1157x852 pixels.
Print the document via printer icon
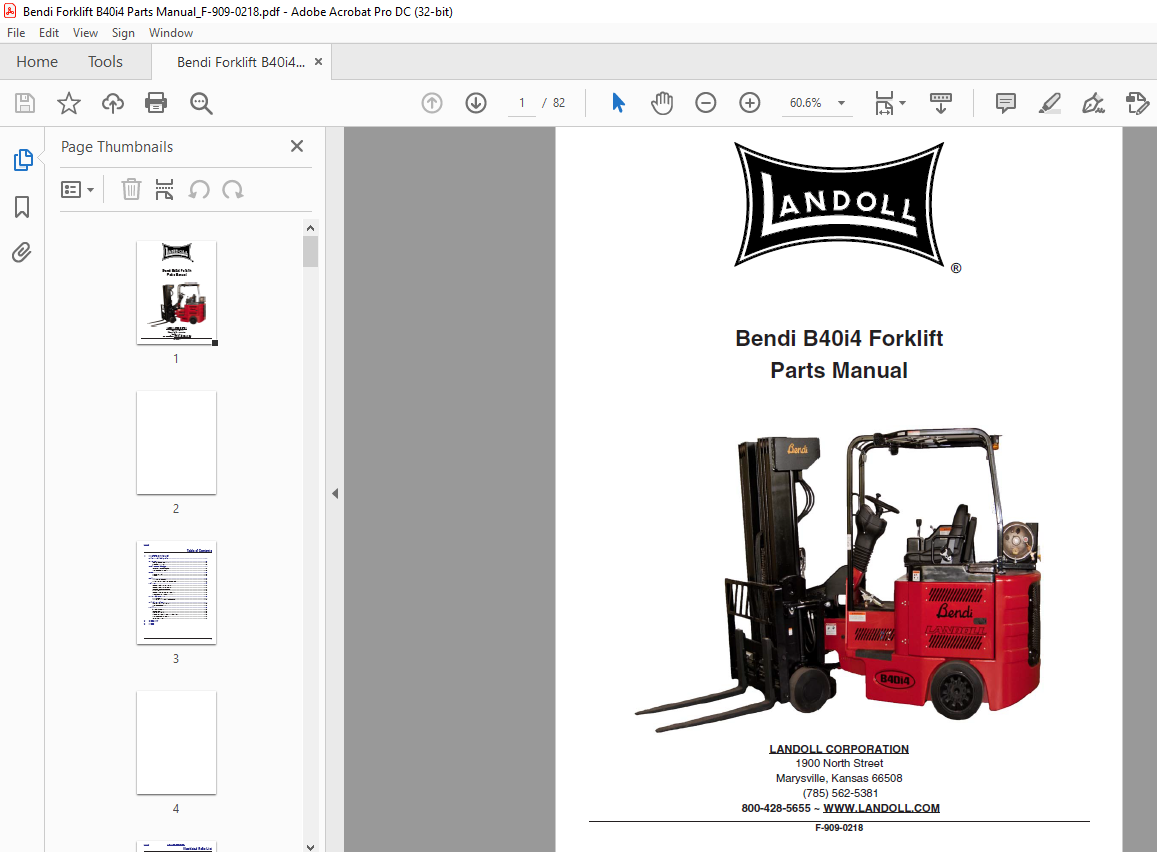pyautogui.click(x=156, y=103)
